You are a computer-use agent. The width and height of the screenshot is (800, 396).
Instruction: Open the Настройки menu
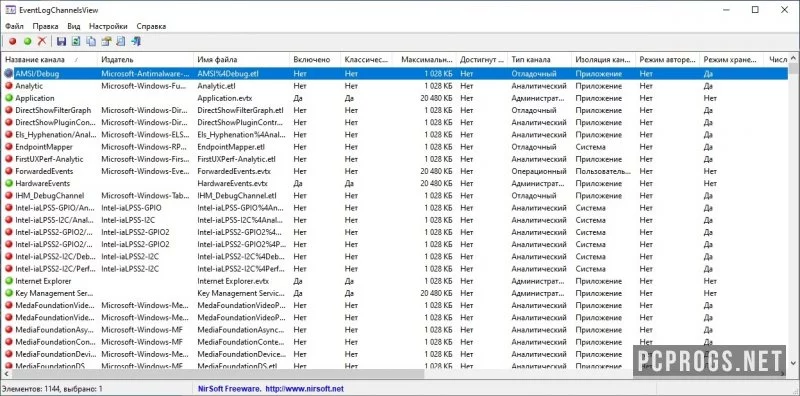pyautogui.click(x=108, y=26)
